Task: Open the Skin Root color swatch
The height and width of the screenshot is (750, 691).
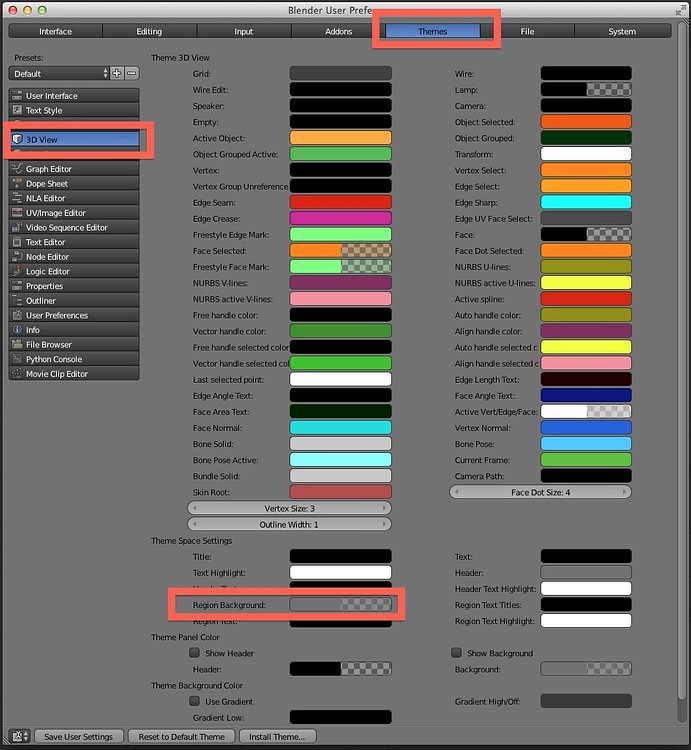Action: coord(340,492)
